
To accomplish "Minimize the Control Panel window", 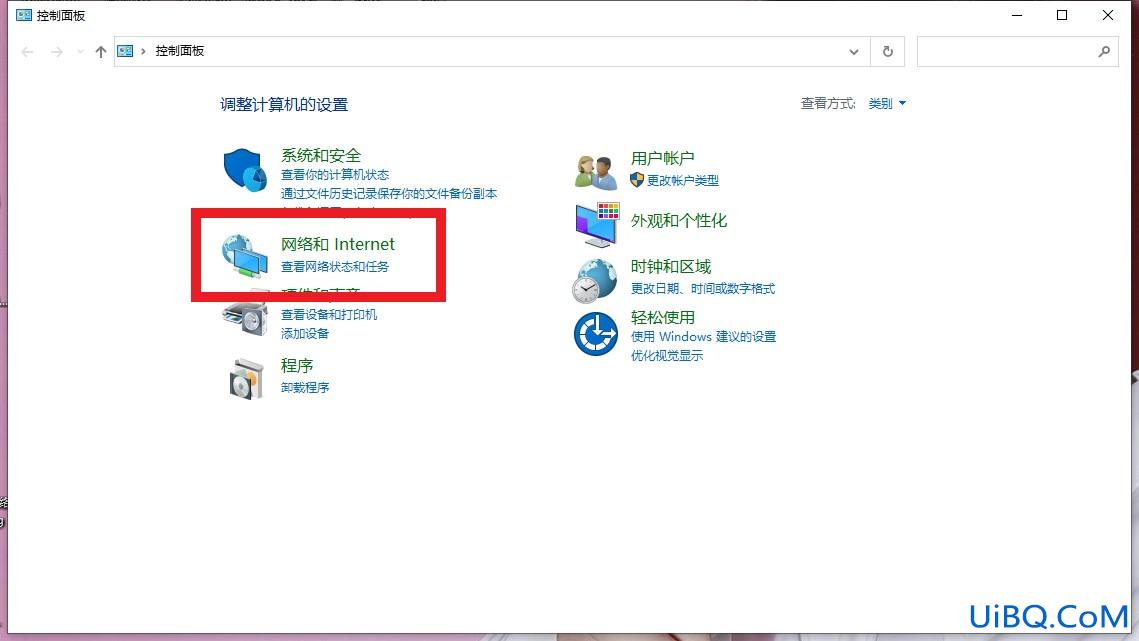I will 1017,15.
